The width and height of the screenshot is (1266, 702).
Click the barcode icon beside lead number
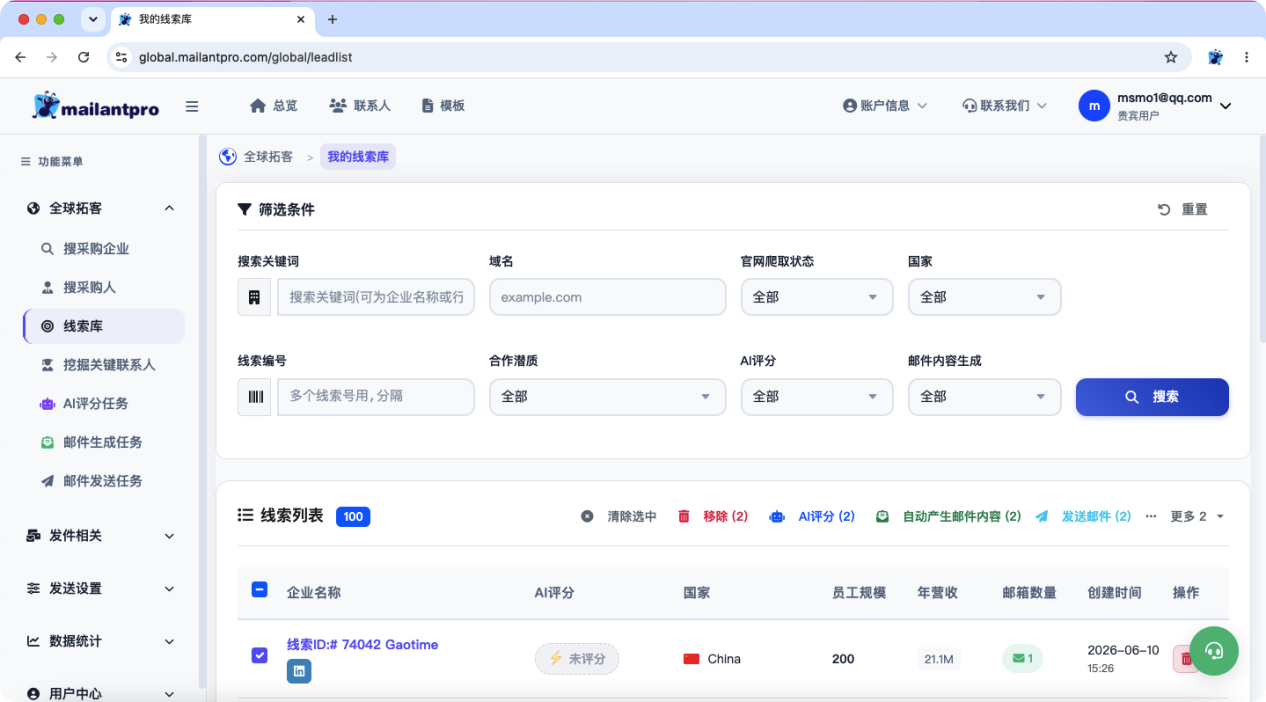click(254, 396)
